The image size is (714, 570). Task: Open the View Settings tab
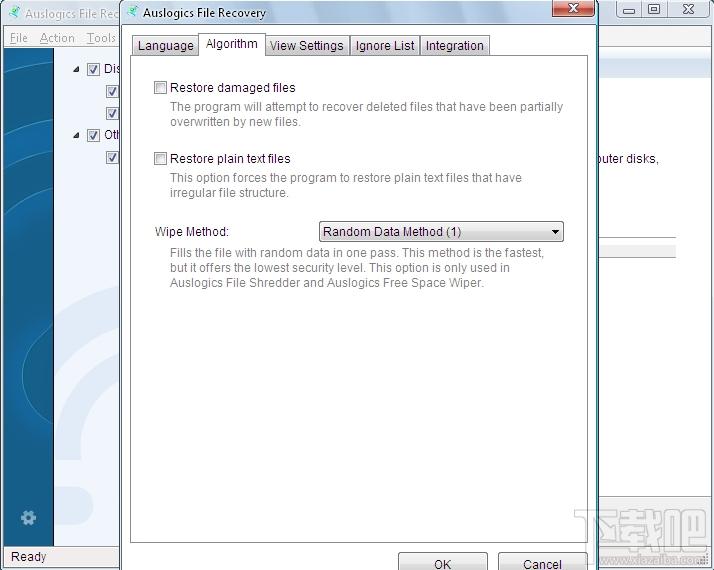point(307,46)
